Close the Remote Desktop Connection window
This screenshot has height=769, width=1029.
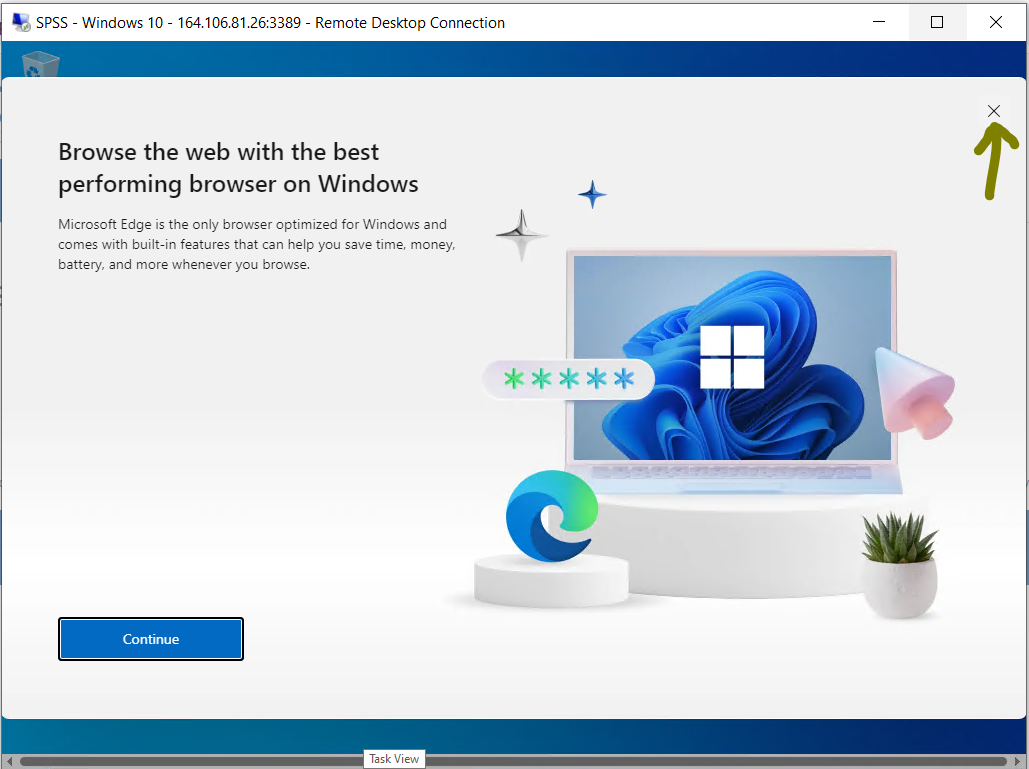point(996,22)
